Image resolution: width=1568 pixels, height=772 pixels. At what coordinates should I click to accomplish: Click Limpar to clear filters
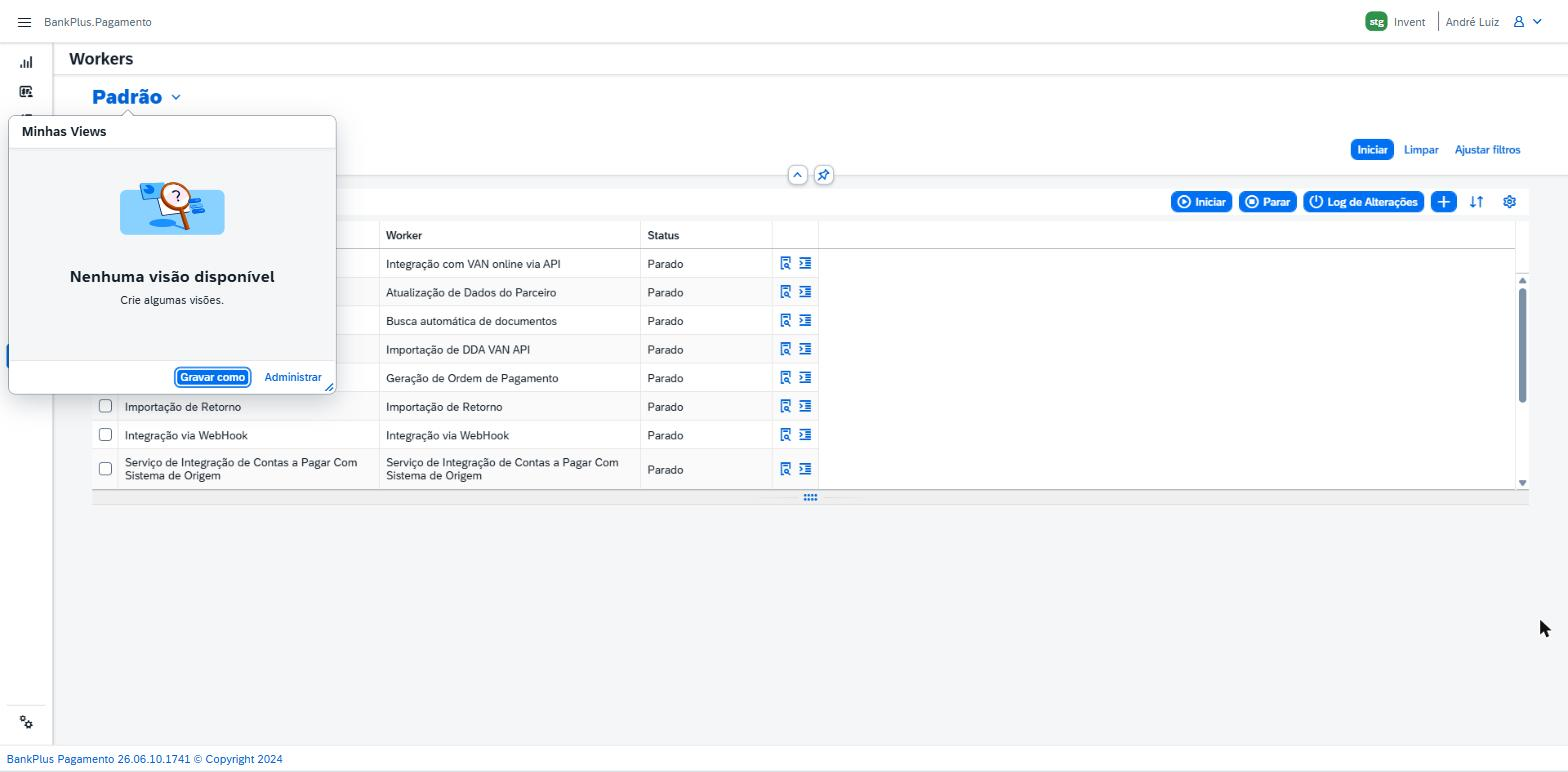pos(1421,150)
